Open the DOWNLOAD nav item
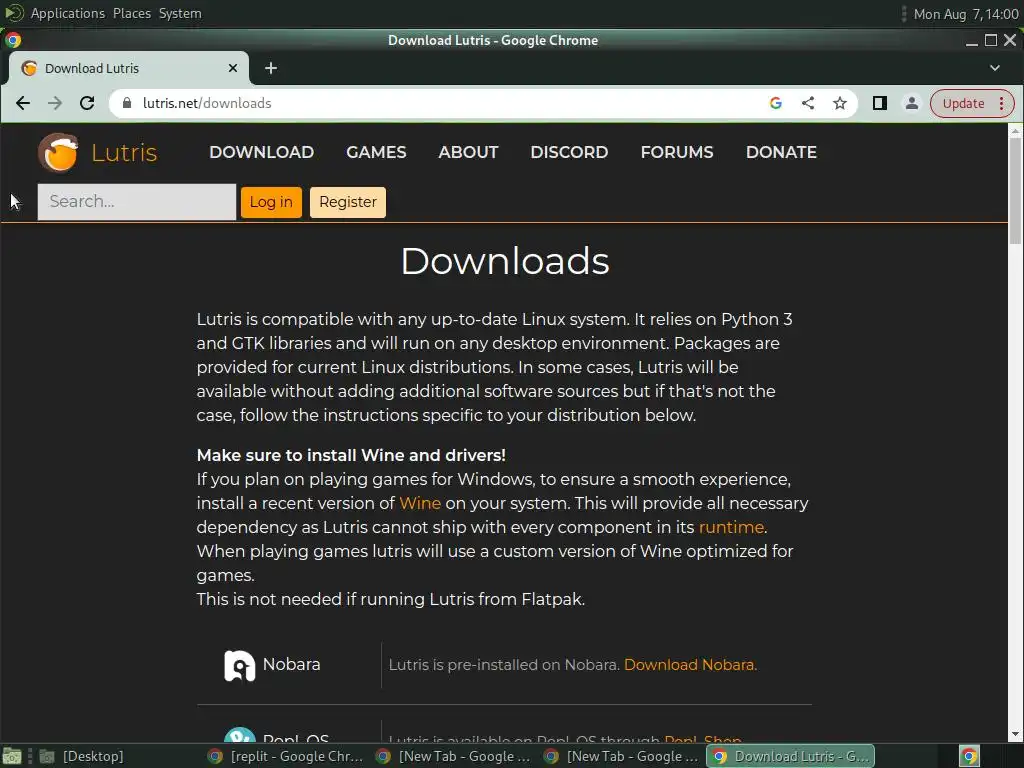The height and width of the screenshot is (768, 1024). [261, 152]
